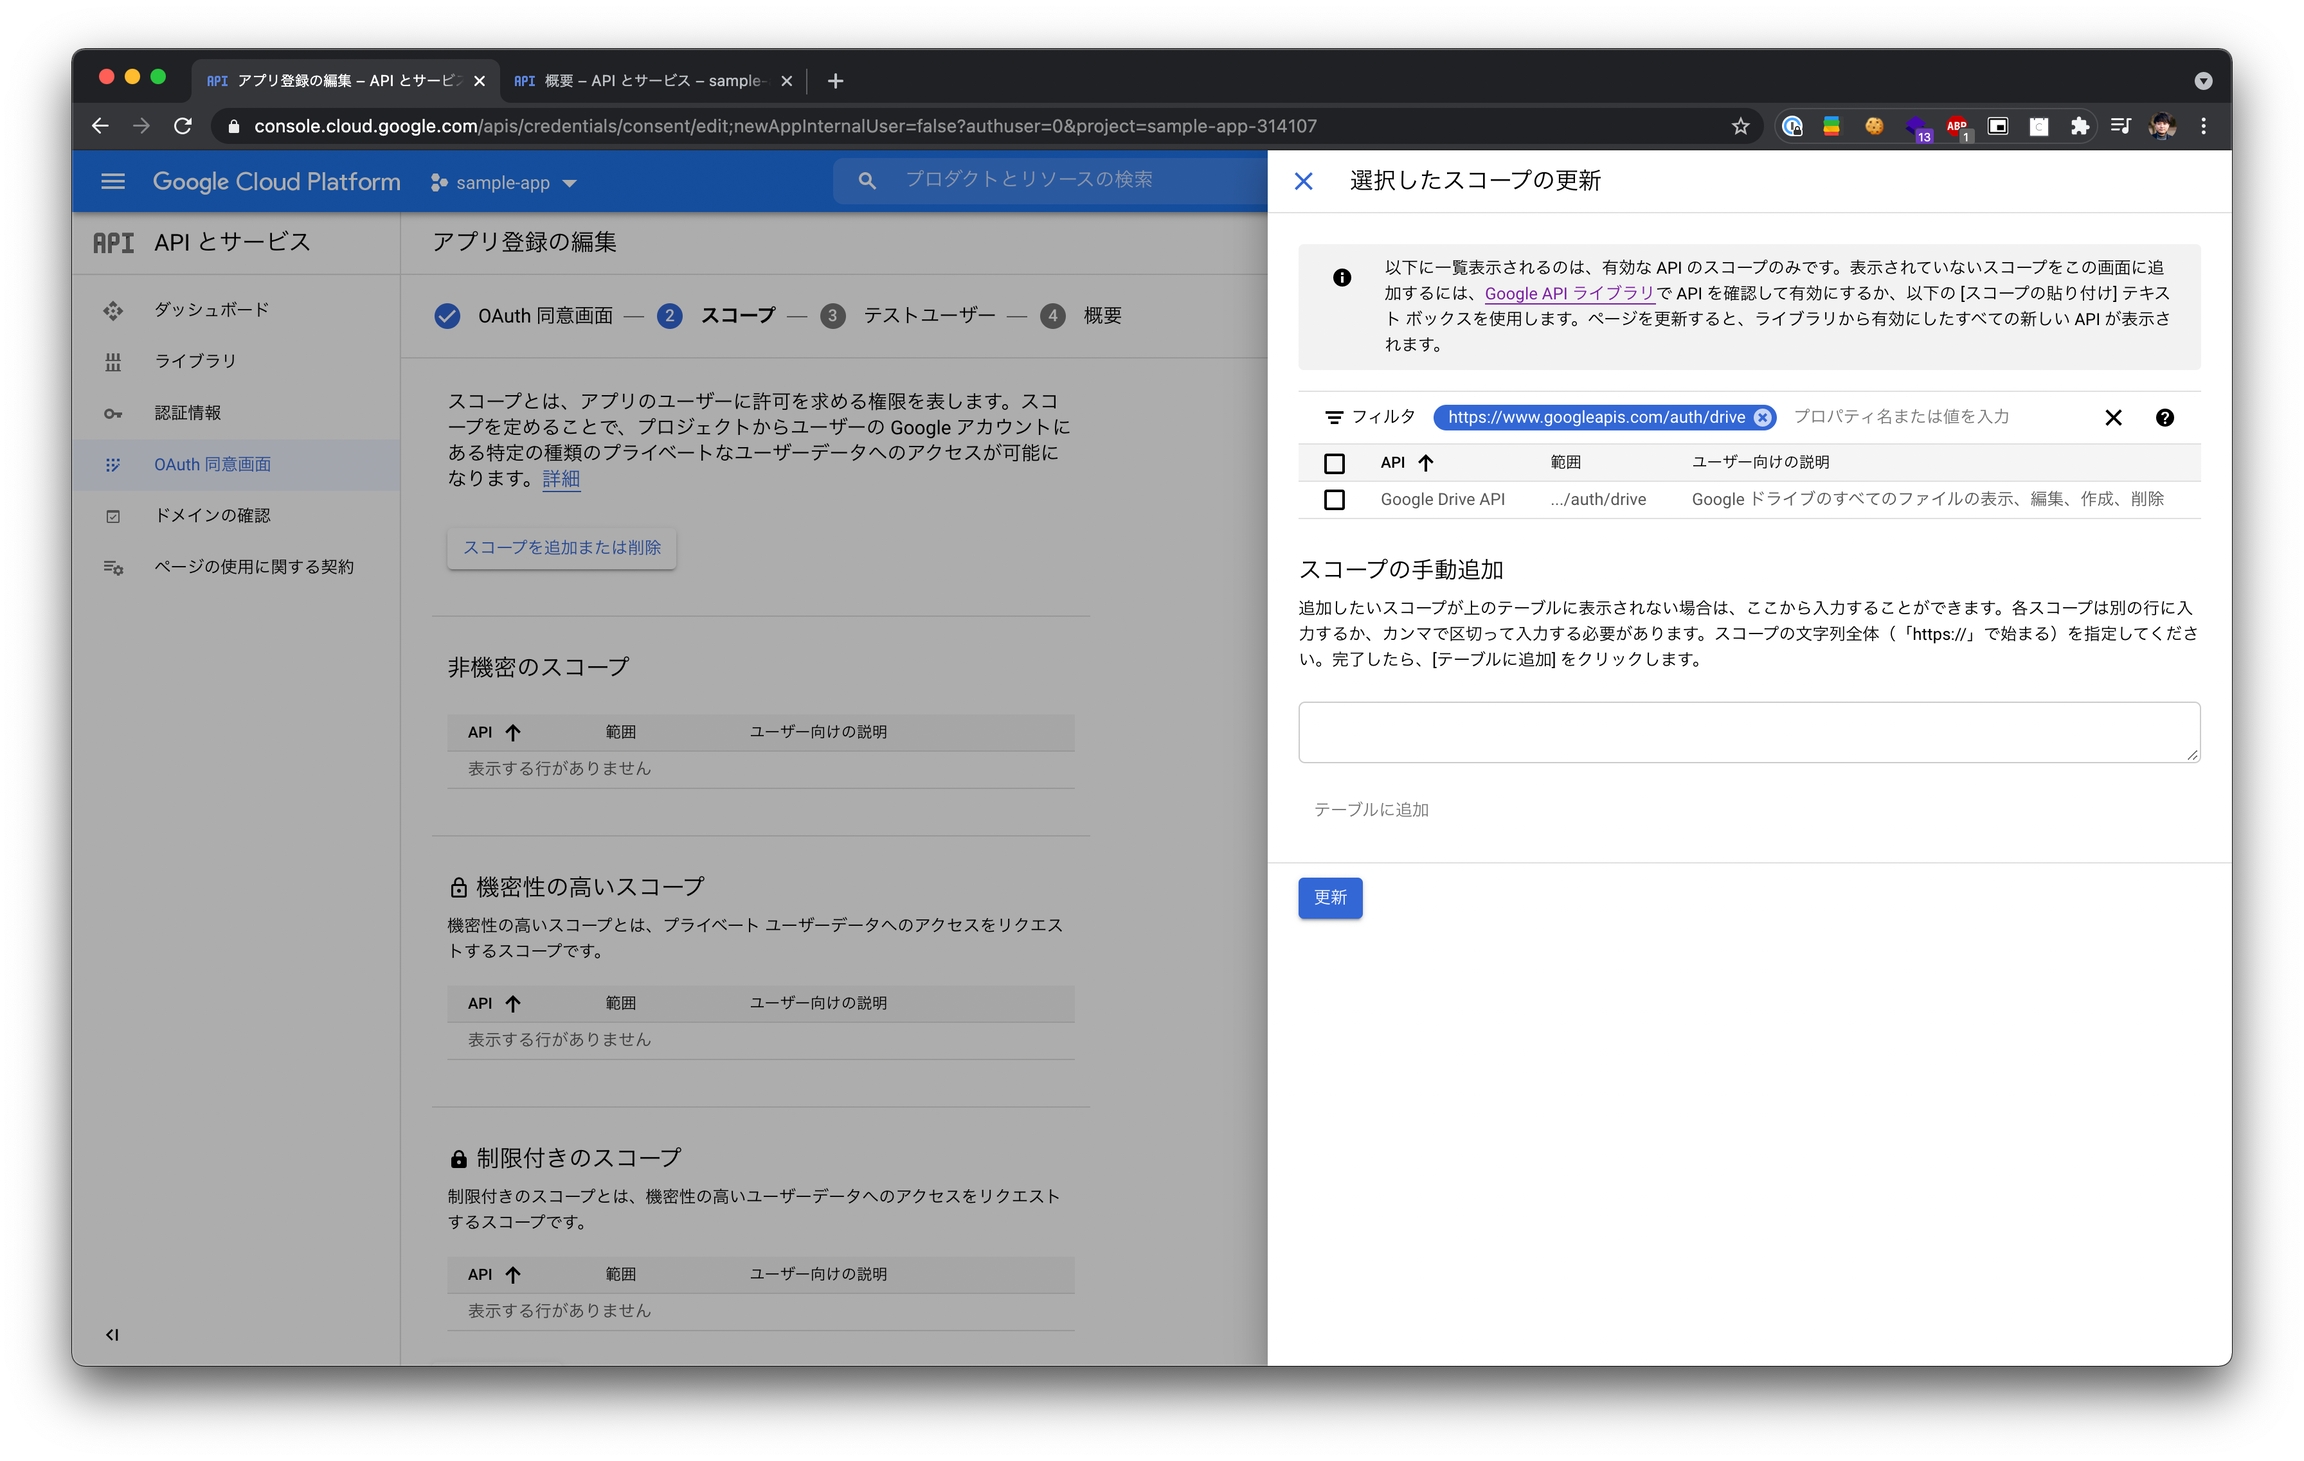The width and height of the screenshot is (2304, 1461).
Task: Click the manual scope entry text area
Action: tap(1748, 732)
